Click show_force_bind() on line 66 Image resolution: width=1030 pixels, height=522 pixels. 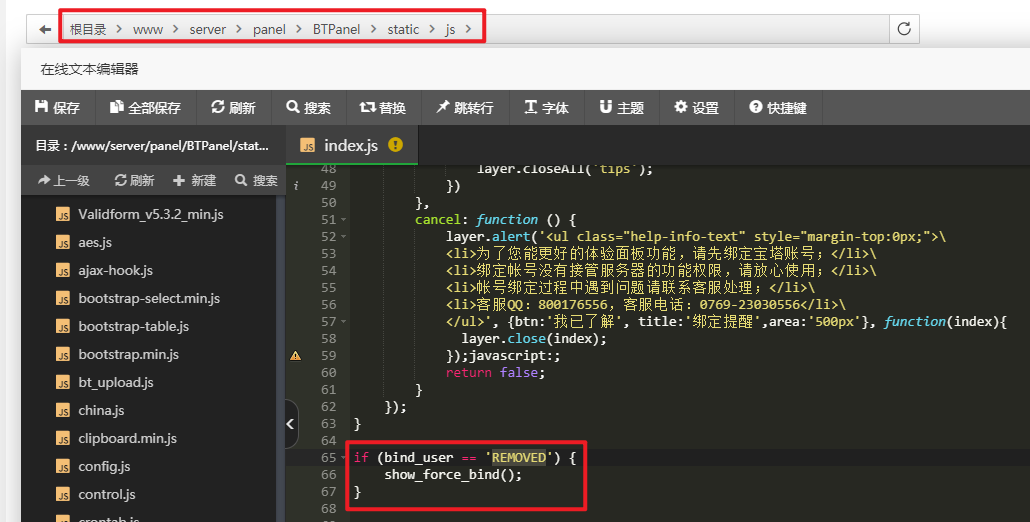click(453, 475)
